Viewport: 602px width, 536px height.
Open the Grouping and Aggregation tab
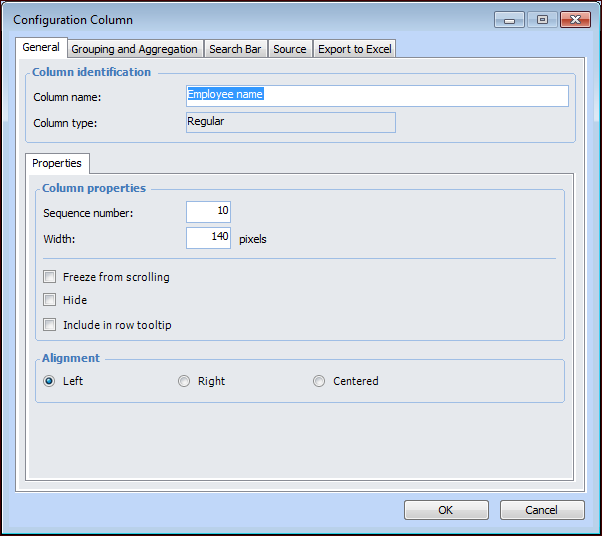(134, 49)
